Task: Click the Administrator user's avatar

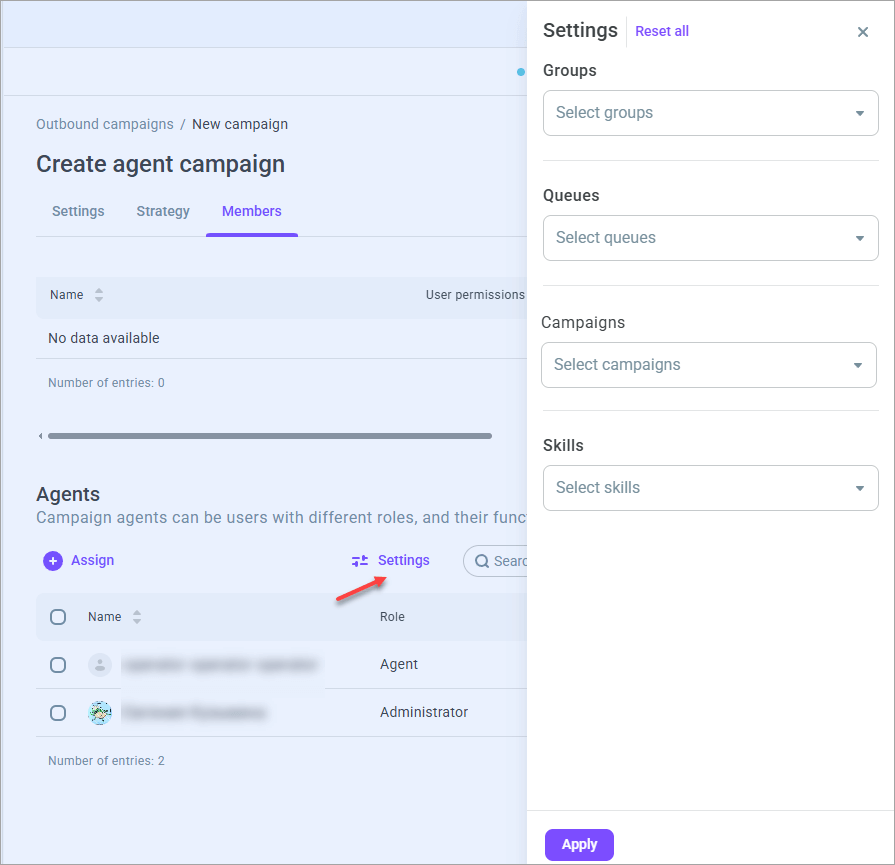Action: click(100, 713)
